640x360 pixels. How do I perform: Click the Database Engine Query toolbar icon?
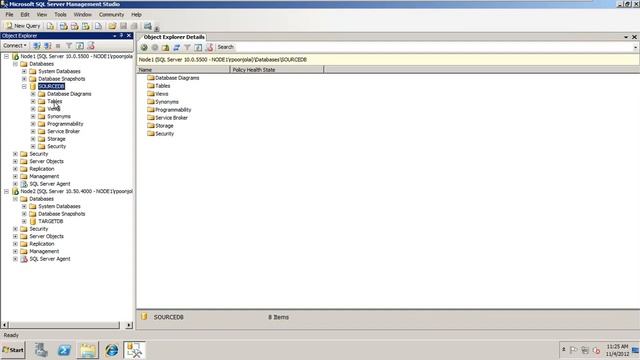pos(50,26)
